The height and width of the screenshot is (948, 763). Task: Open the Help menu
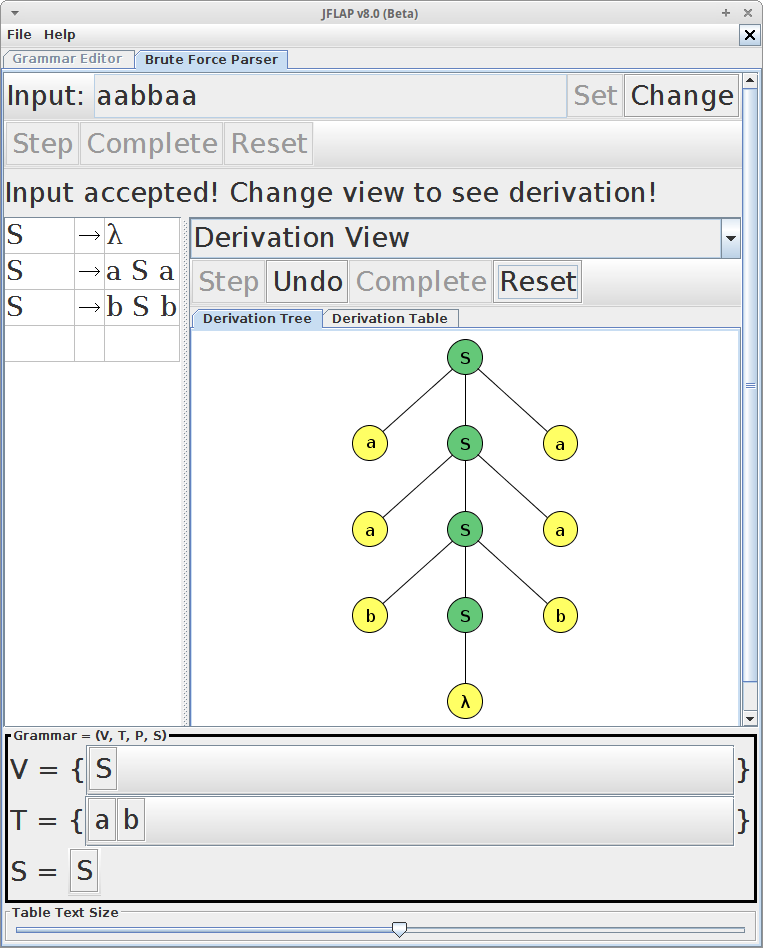(x=60, y=35)
